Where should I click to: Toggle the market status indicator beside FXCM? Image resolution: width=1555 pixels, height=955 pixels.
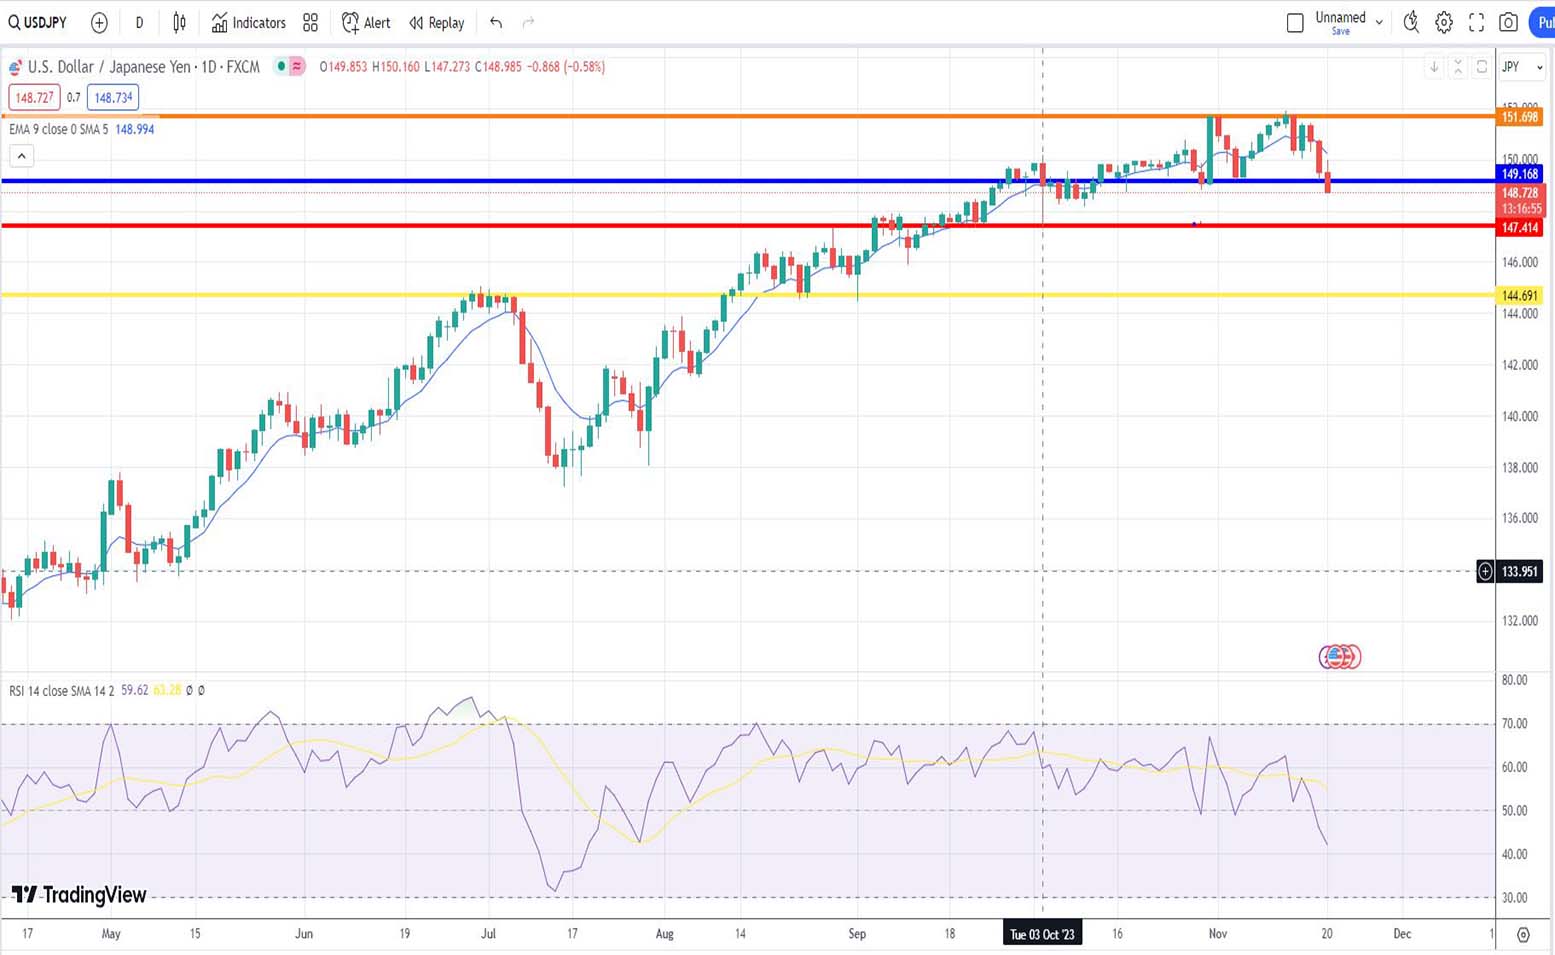click(282, 67)
